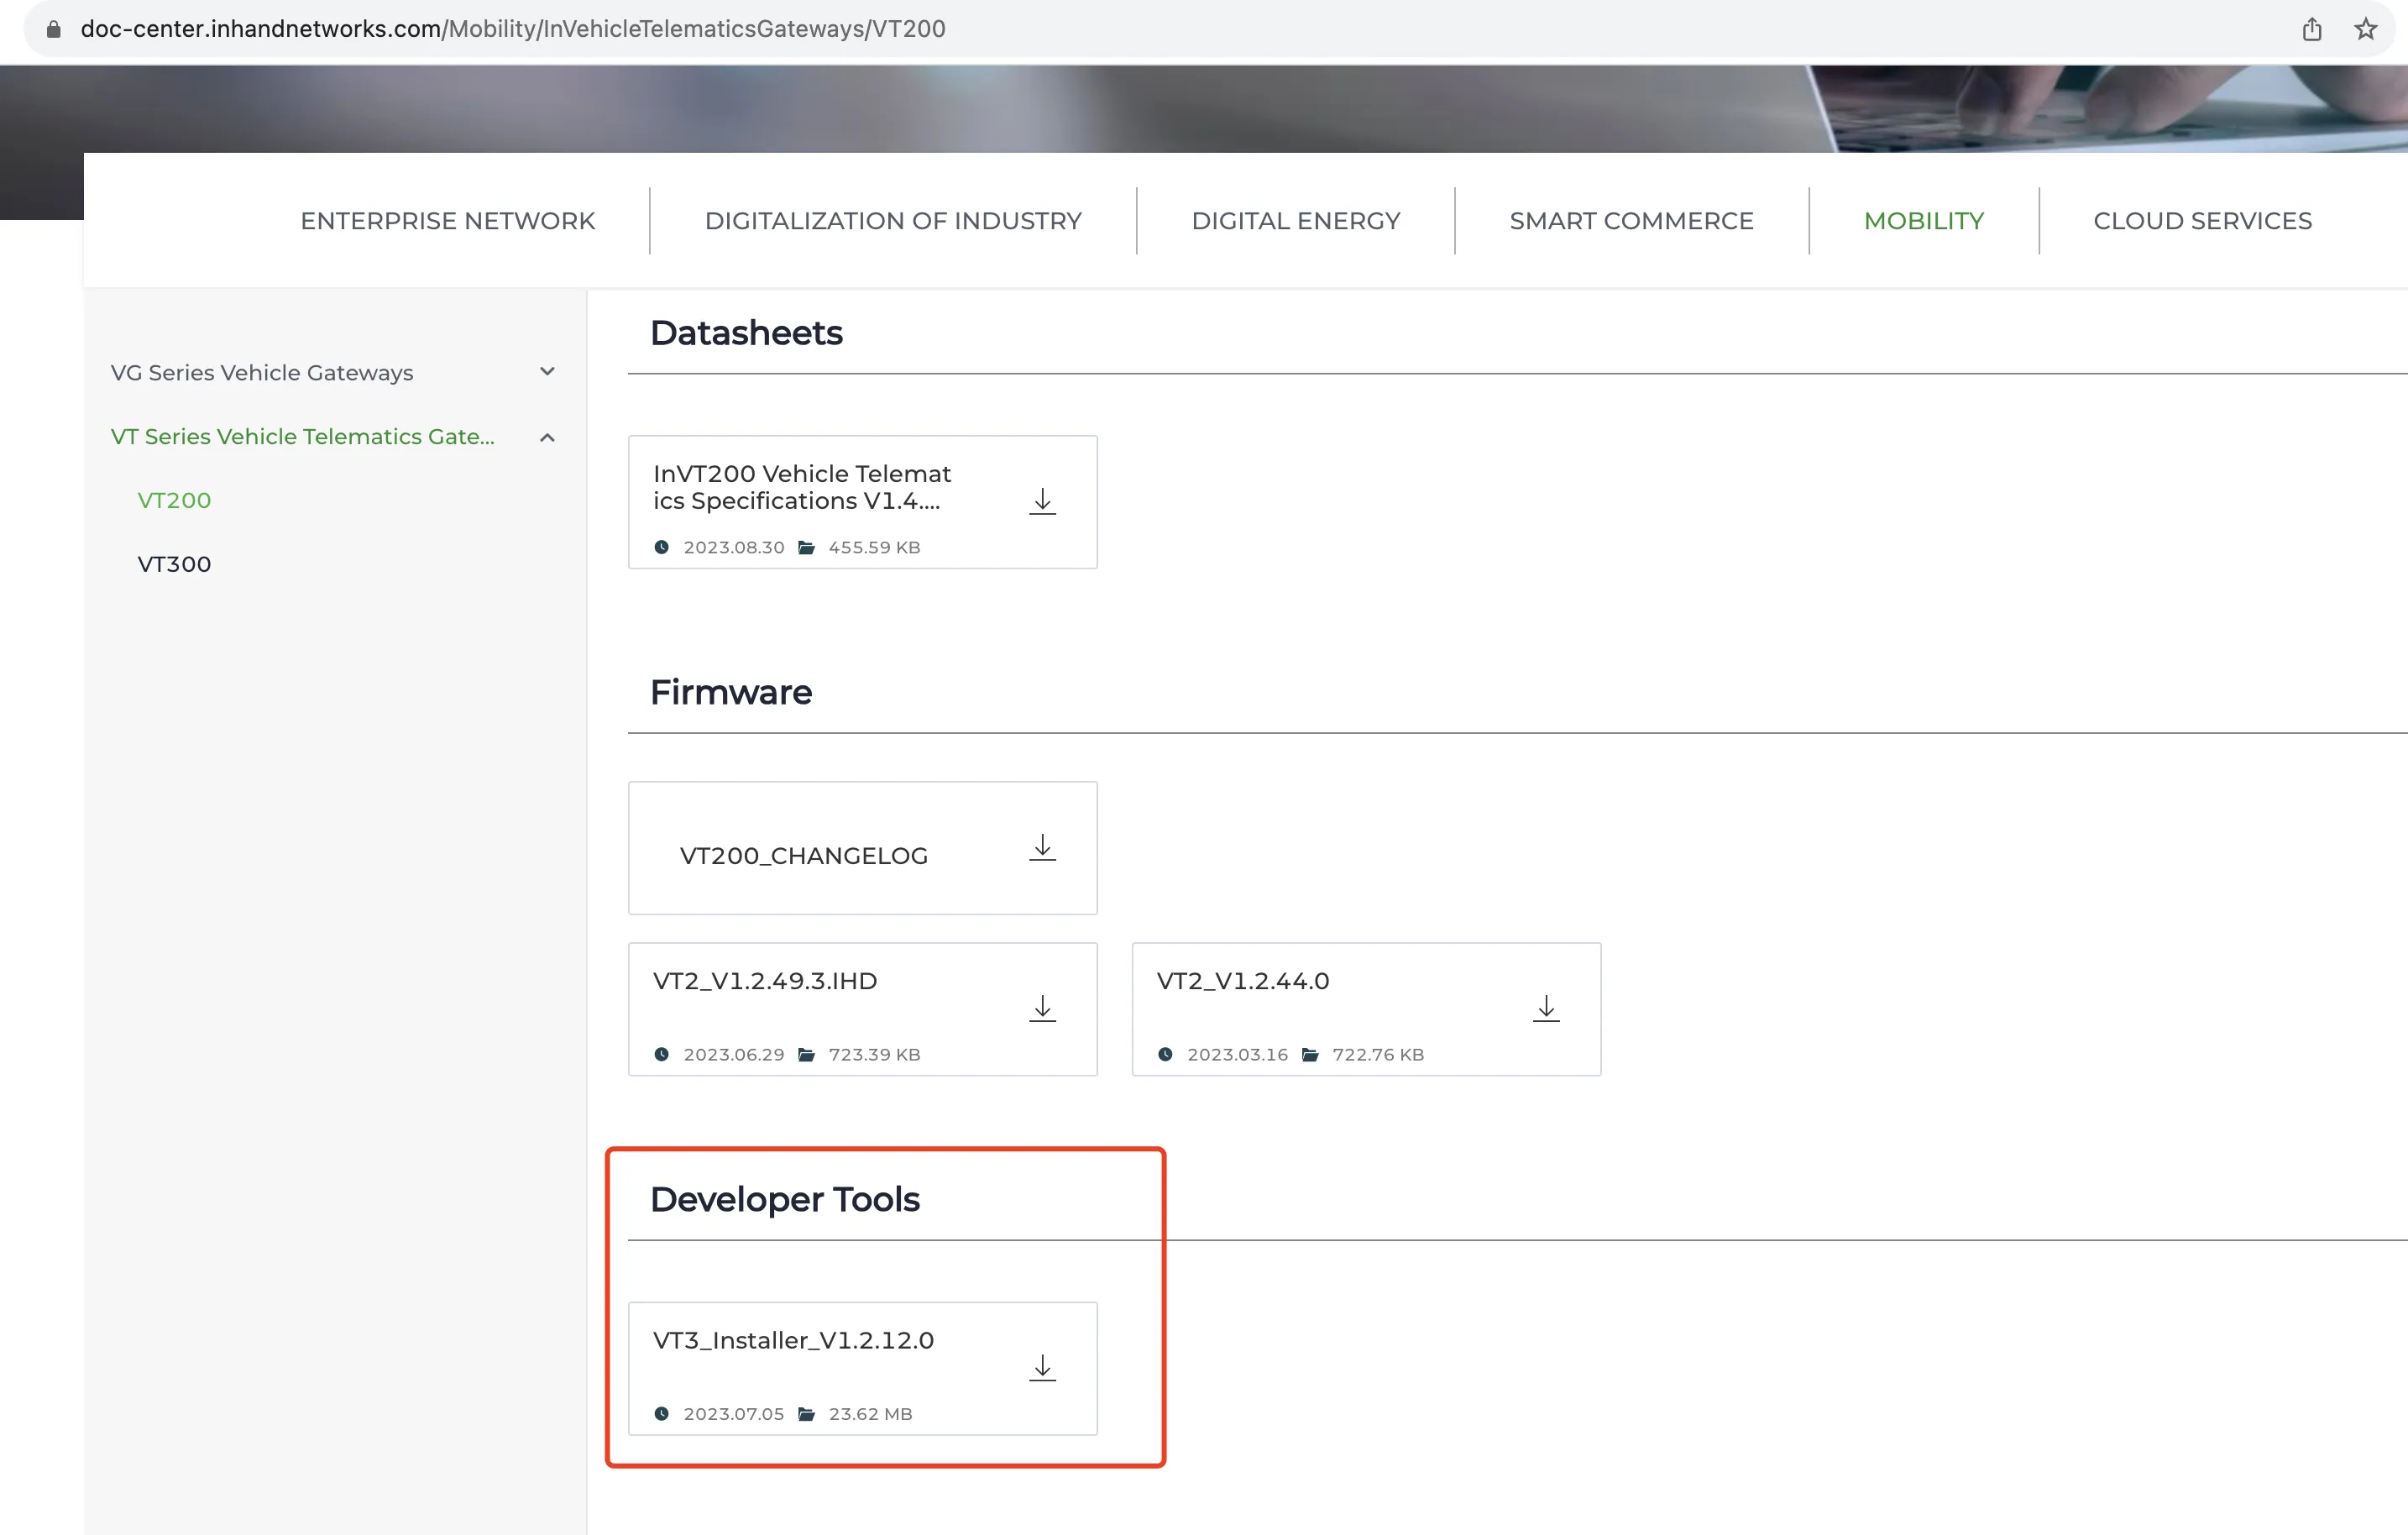
Task: Collapse VT Series Vehicle Telematics chevron
Action: pos(547,437)
